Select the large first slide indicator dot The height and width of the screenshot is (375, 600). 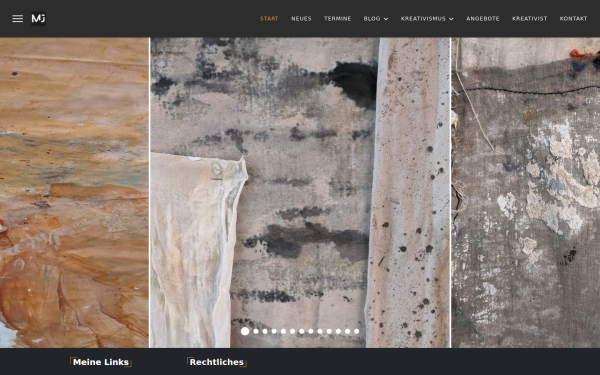click(x=245, y=331)
